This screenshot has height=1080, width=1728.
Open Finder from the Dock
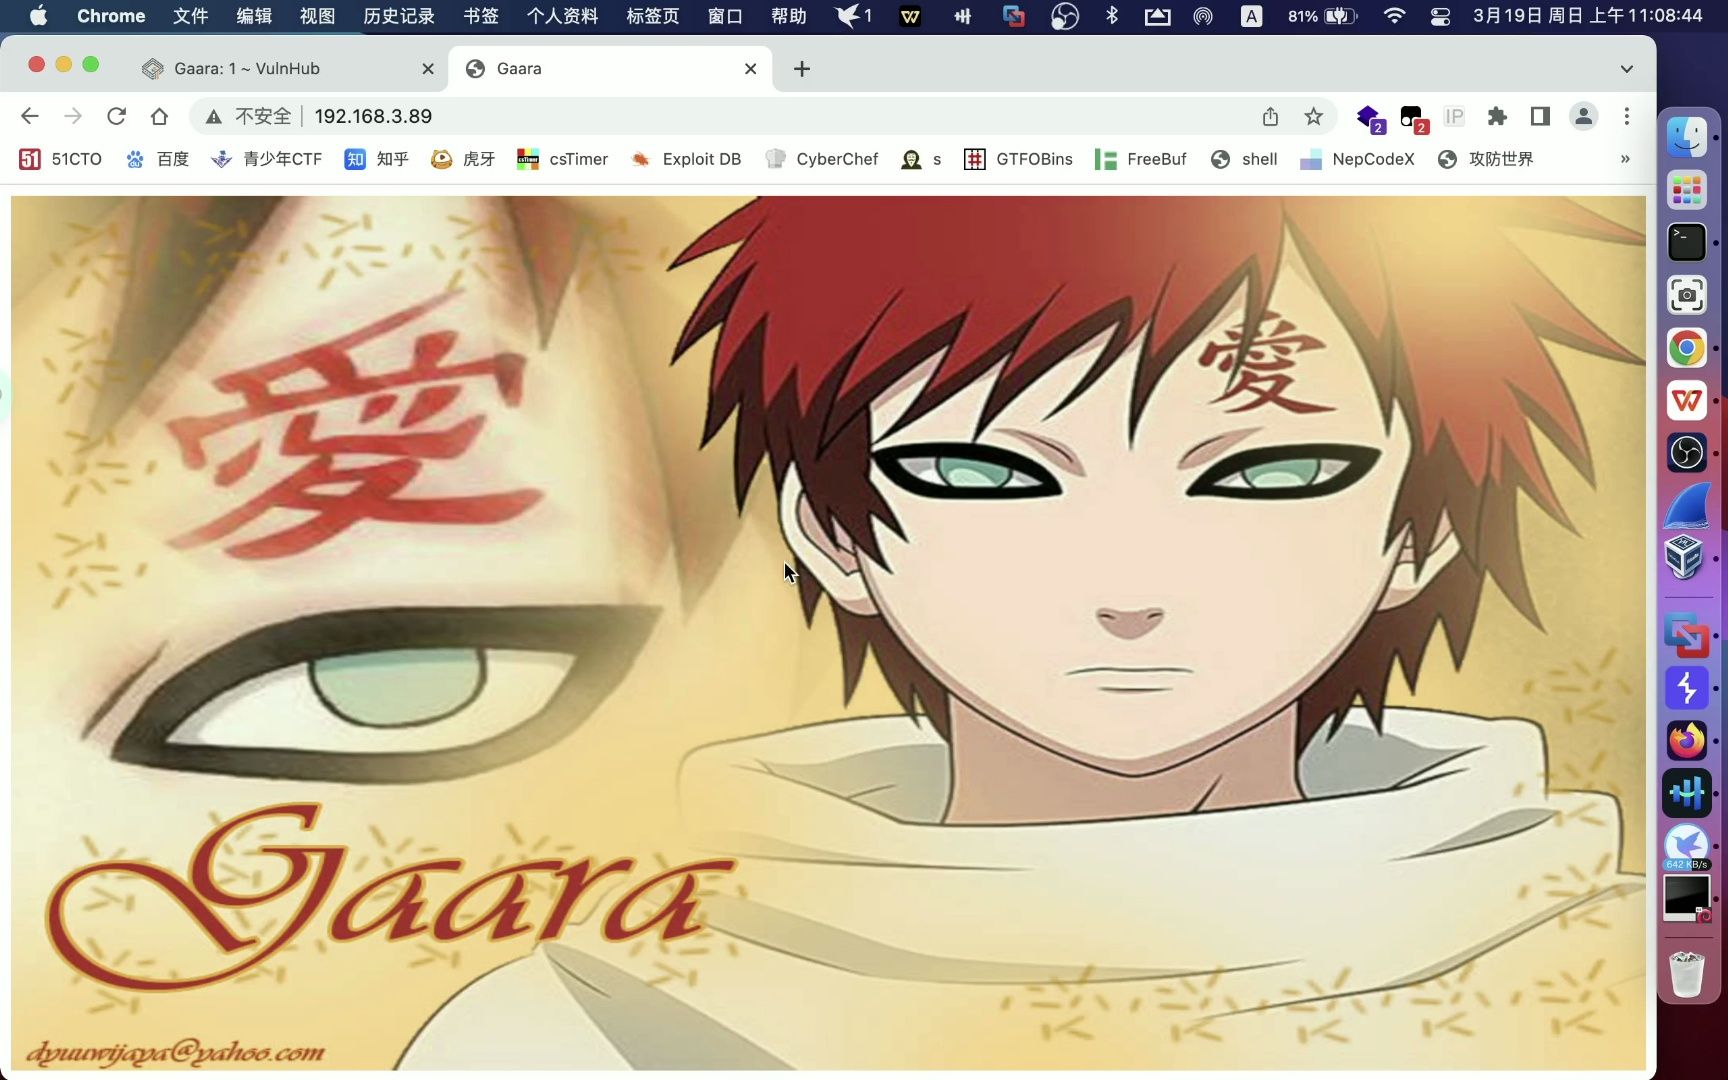1687,138
